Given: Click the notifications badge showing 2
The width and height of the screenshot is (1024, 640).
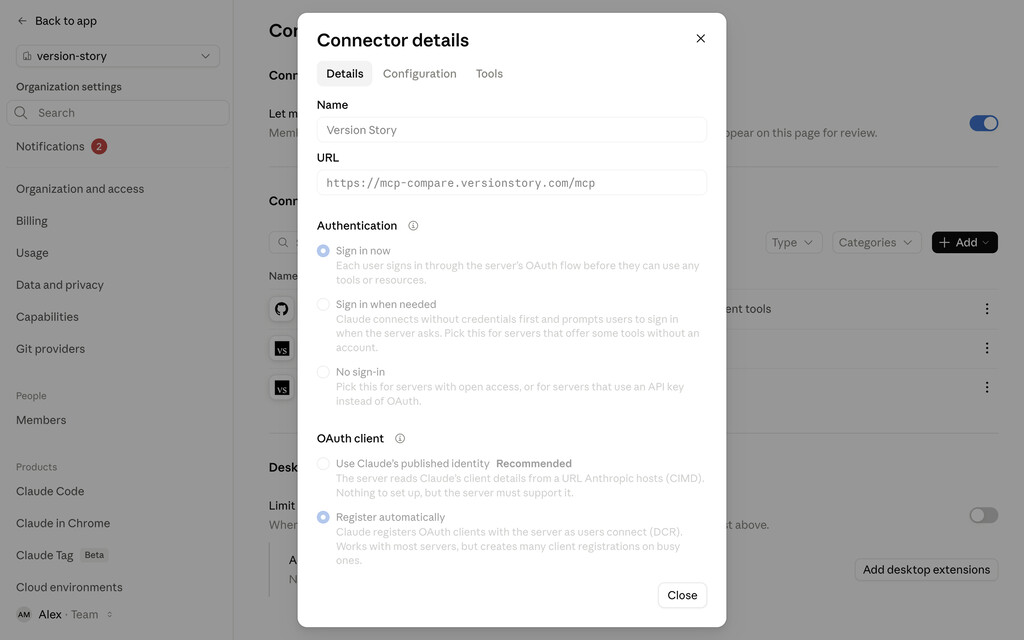Looking at the screenshot, I should (x=99, y=146).
